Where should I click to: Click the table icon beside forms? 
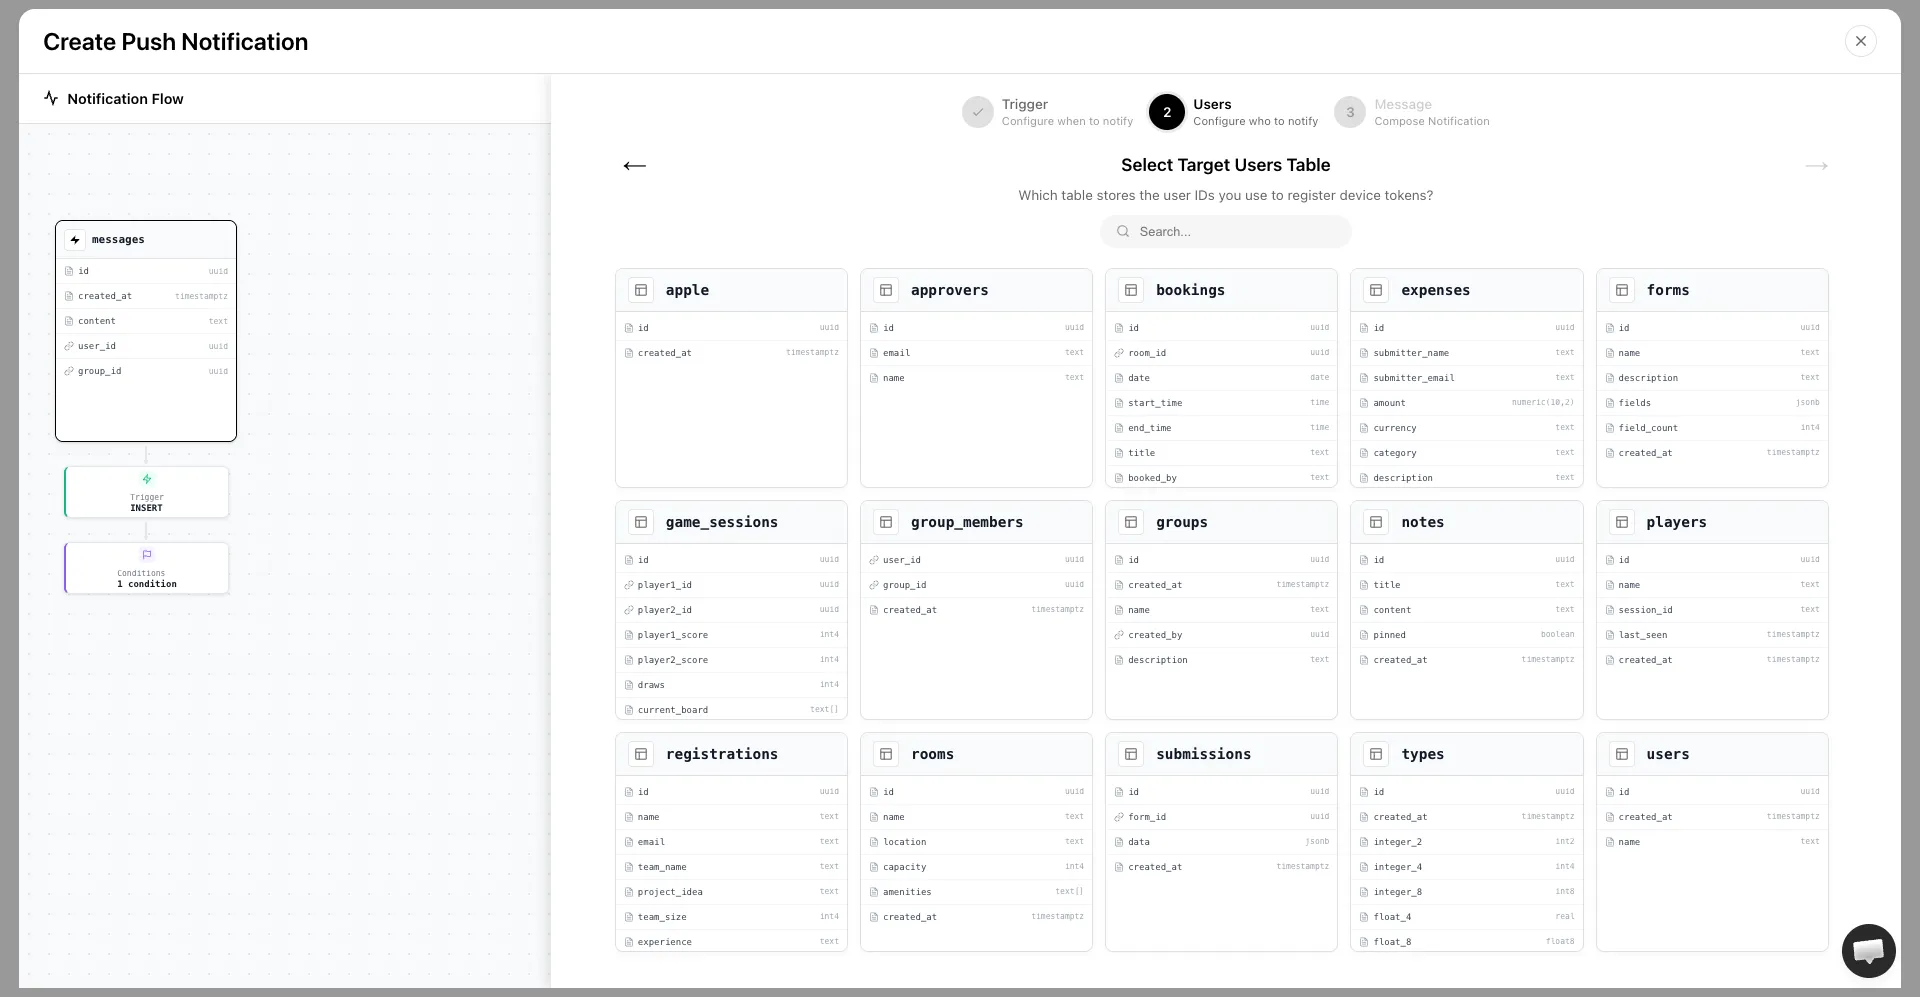tap(1622, 290)
